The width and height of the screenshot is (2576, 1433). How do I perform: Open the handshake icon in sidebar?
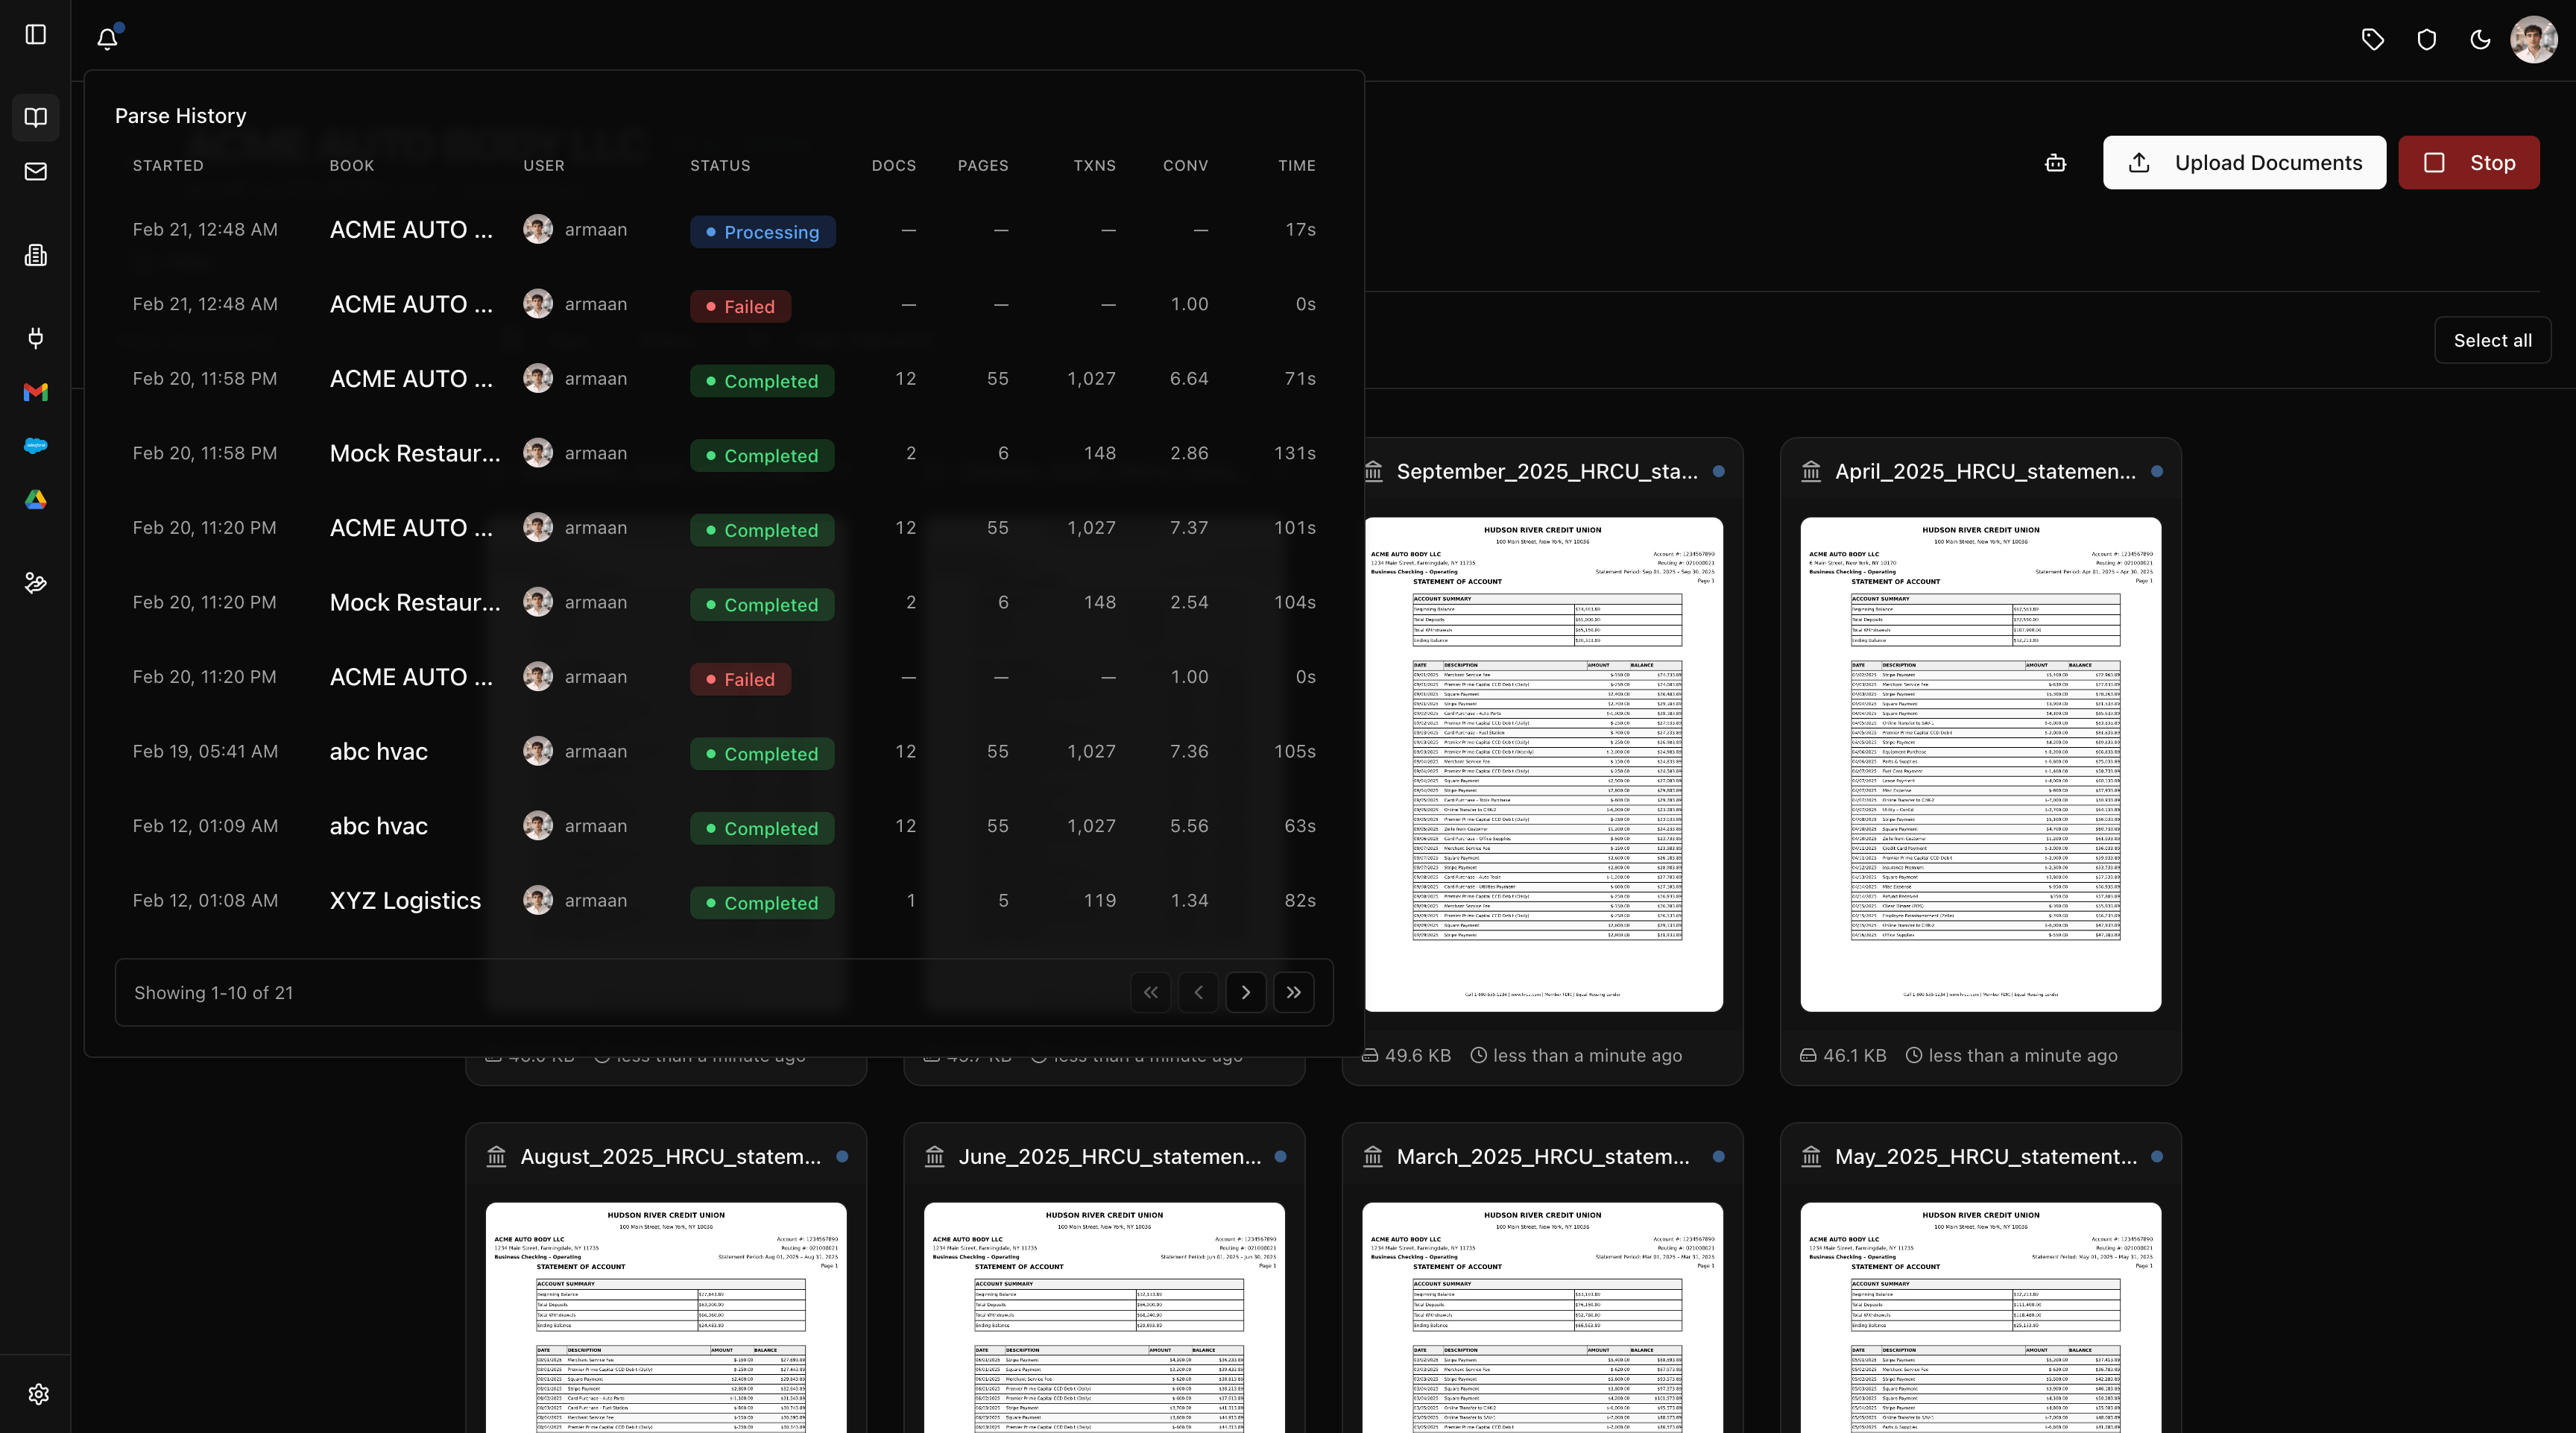(x=36, y=582)
